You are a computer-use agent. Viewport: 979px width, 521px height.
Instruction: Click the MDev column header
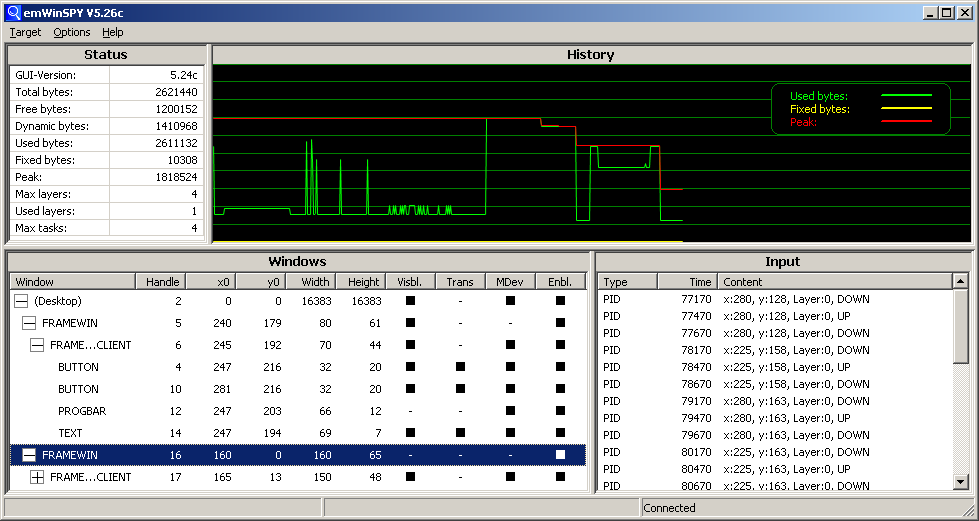click(x=511, y=282)
